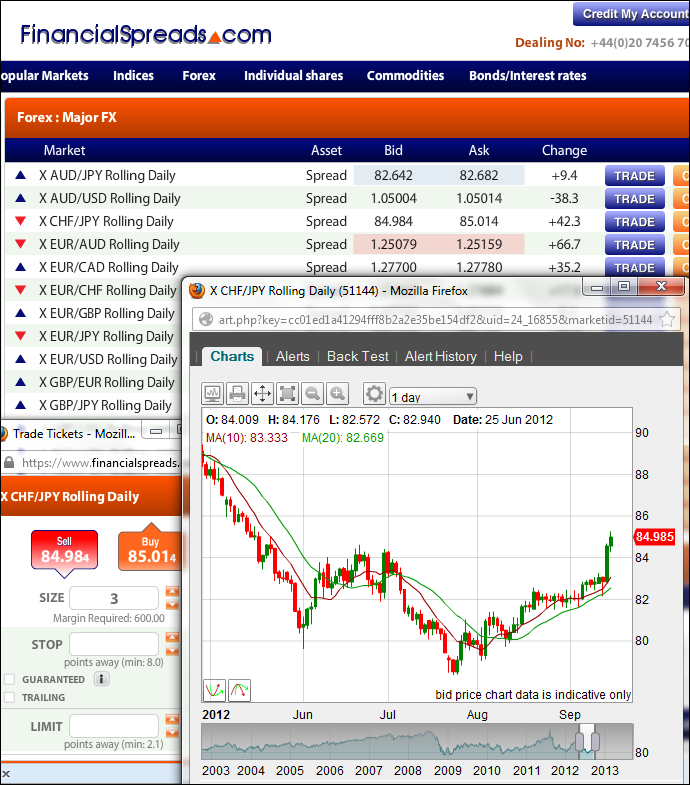This screenshot has width=690, height=785.
Task: Increase STOP with the up stepper
Action: tap(172, 637)
